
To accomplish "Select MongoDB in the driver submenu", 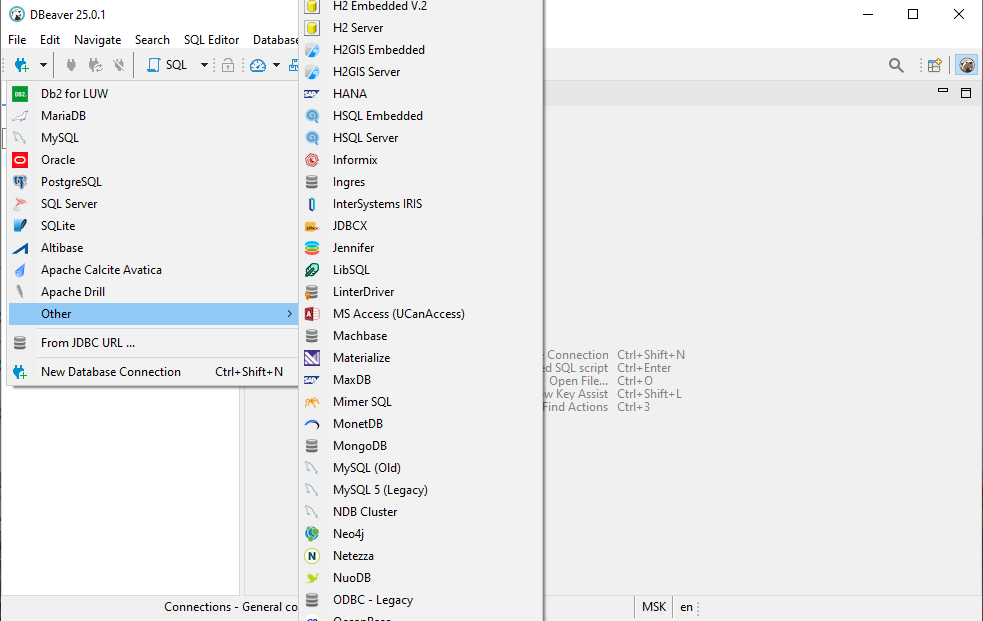I will click(359, 446).
